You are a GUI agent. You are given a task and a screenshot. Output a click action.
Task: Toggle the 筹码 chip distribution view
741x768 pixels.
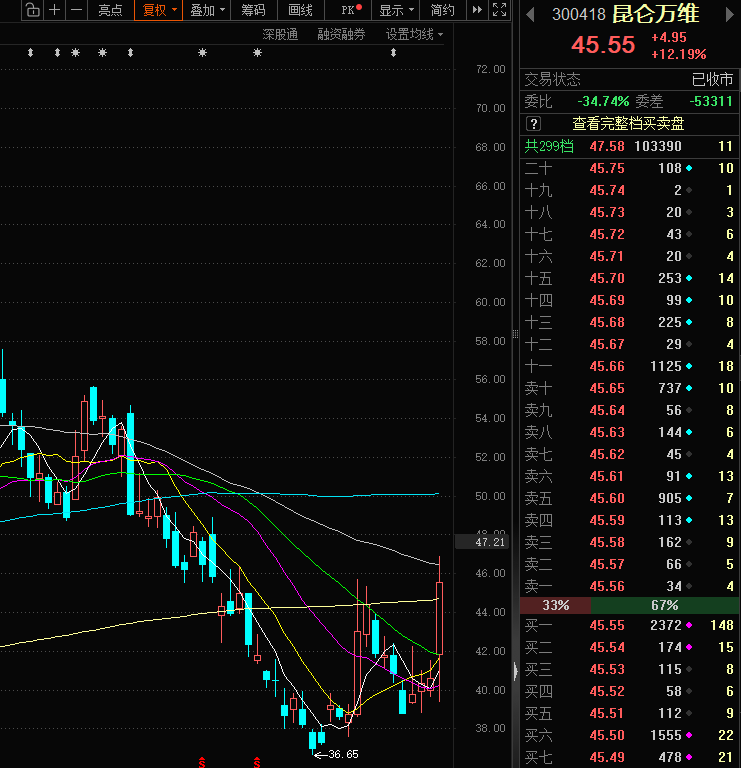coord(253,10)
